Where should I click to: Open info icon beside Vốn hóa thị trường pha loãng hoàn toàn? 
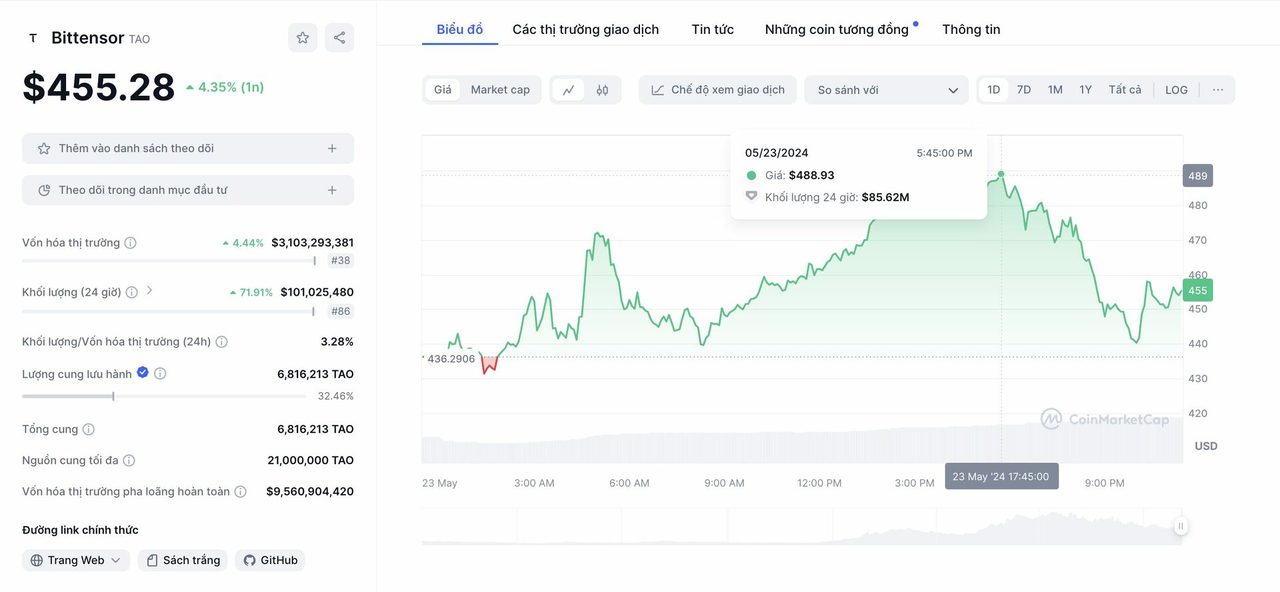click(240, 492)
